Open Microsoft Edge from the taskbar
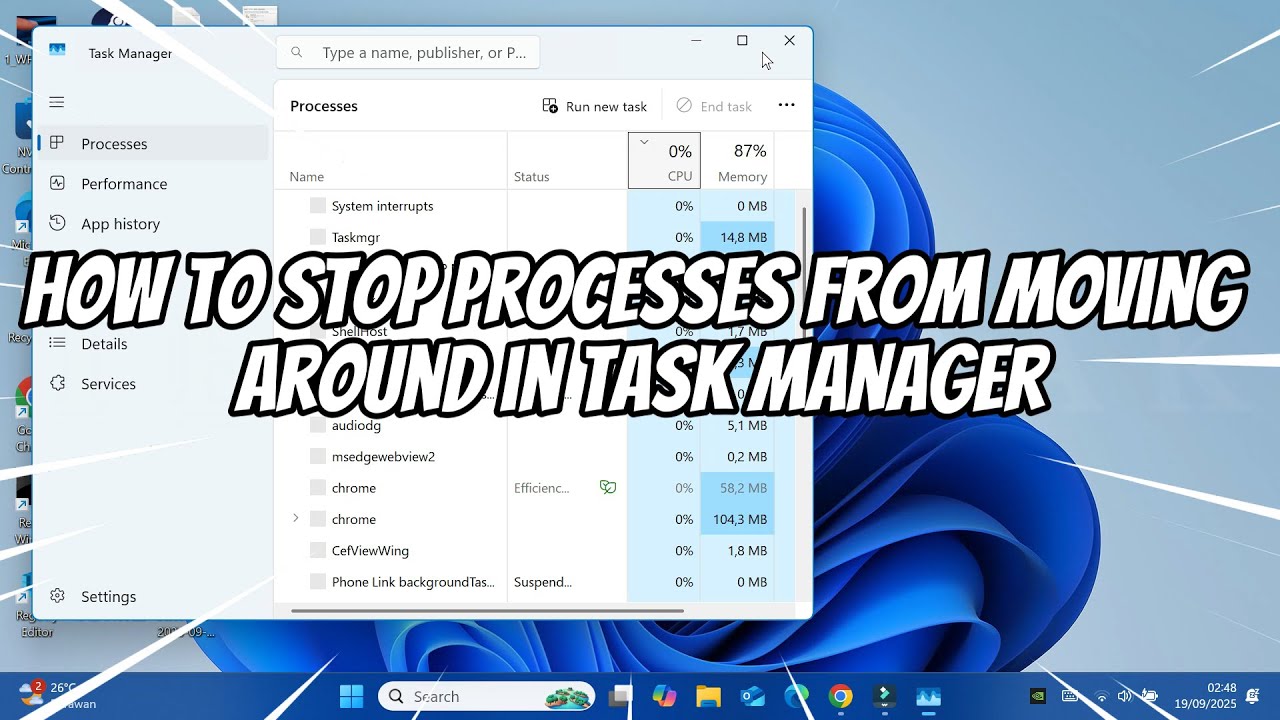 (796, 696)
